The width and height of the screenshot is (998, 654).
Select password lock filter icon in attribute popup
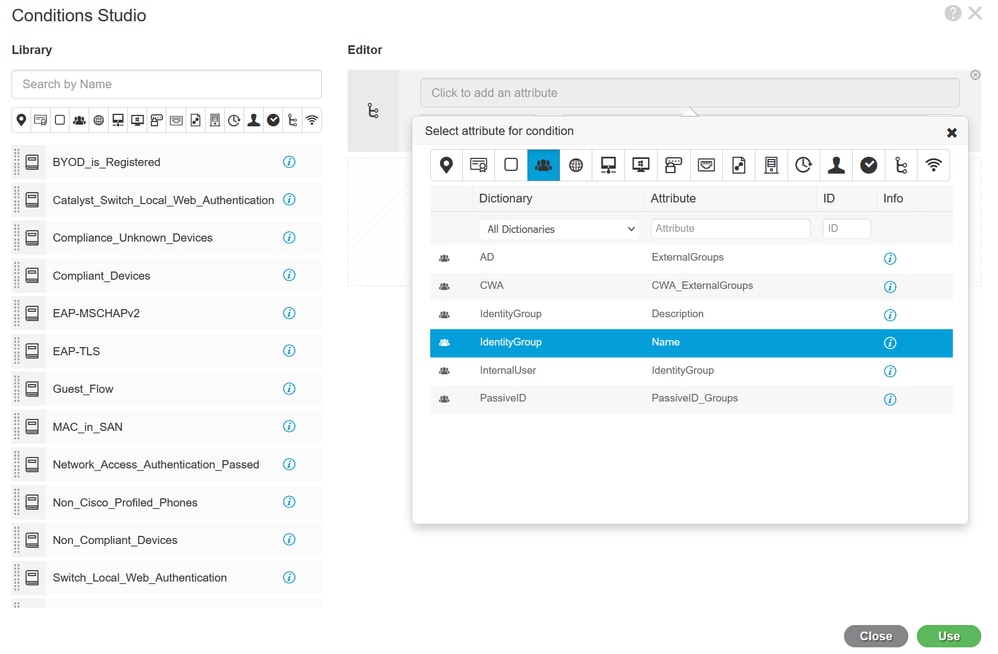click(x=673, y=165)
